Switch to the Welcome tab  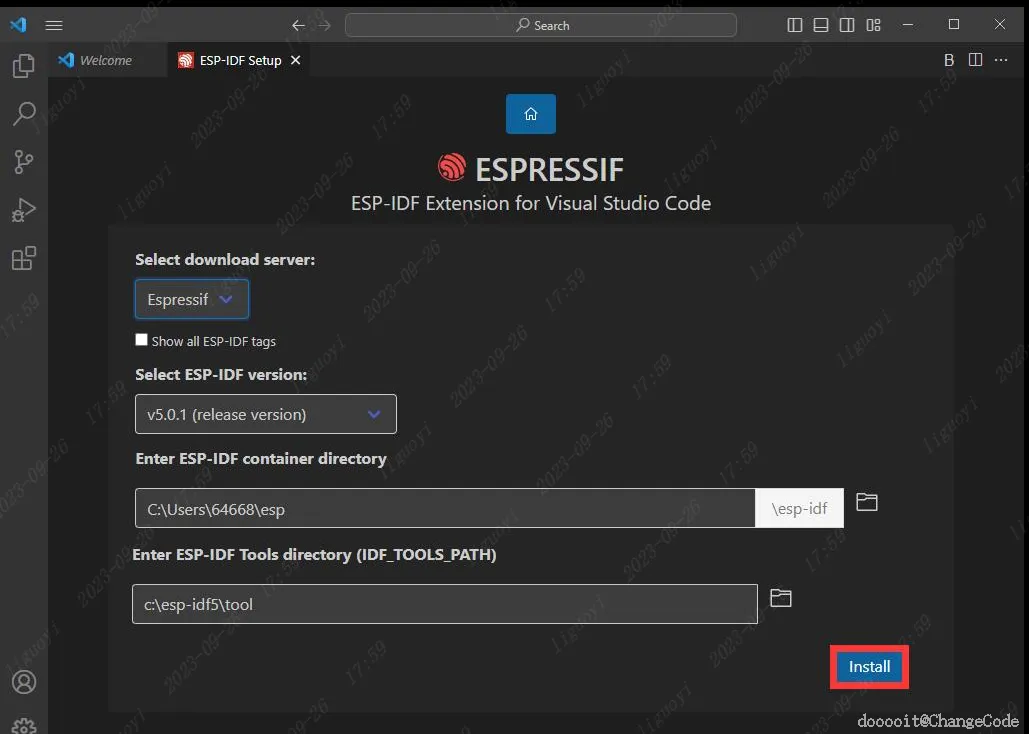click(96, 60)
